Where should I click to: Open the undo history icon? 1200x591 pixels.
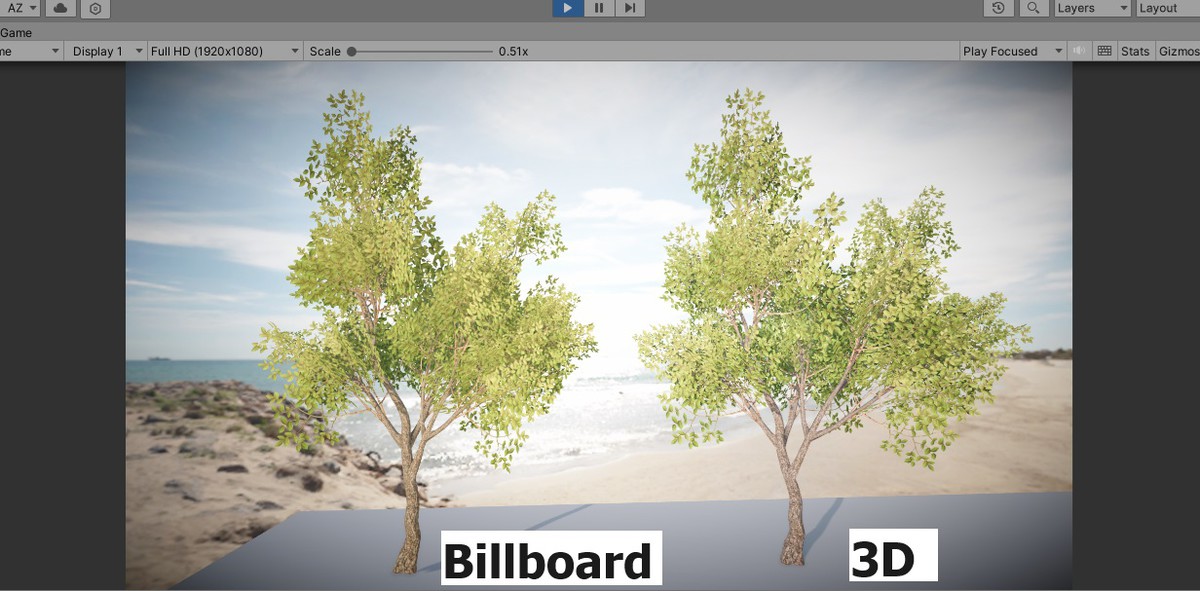pyautogui.click(x=998, y=8)
